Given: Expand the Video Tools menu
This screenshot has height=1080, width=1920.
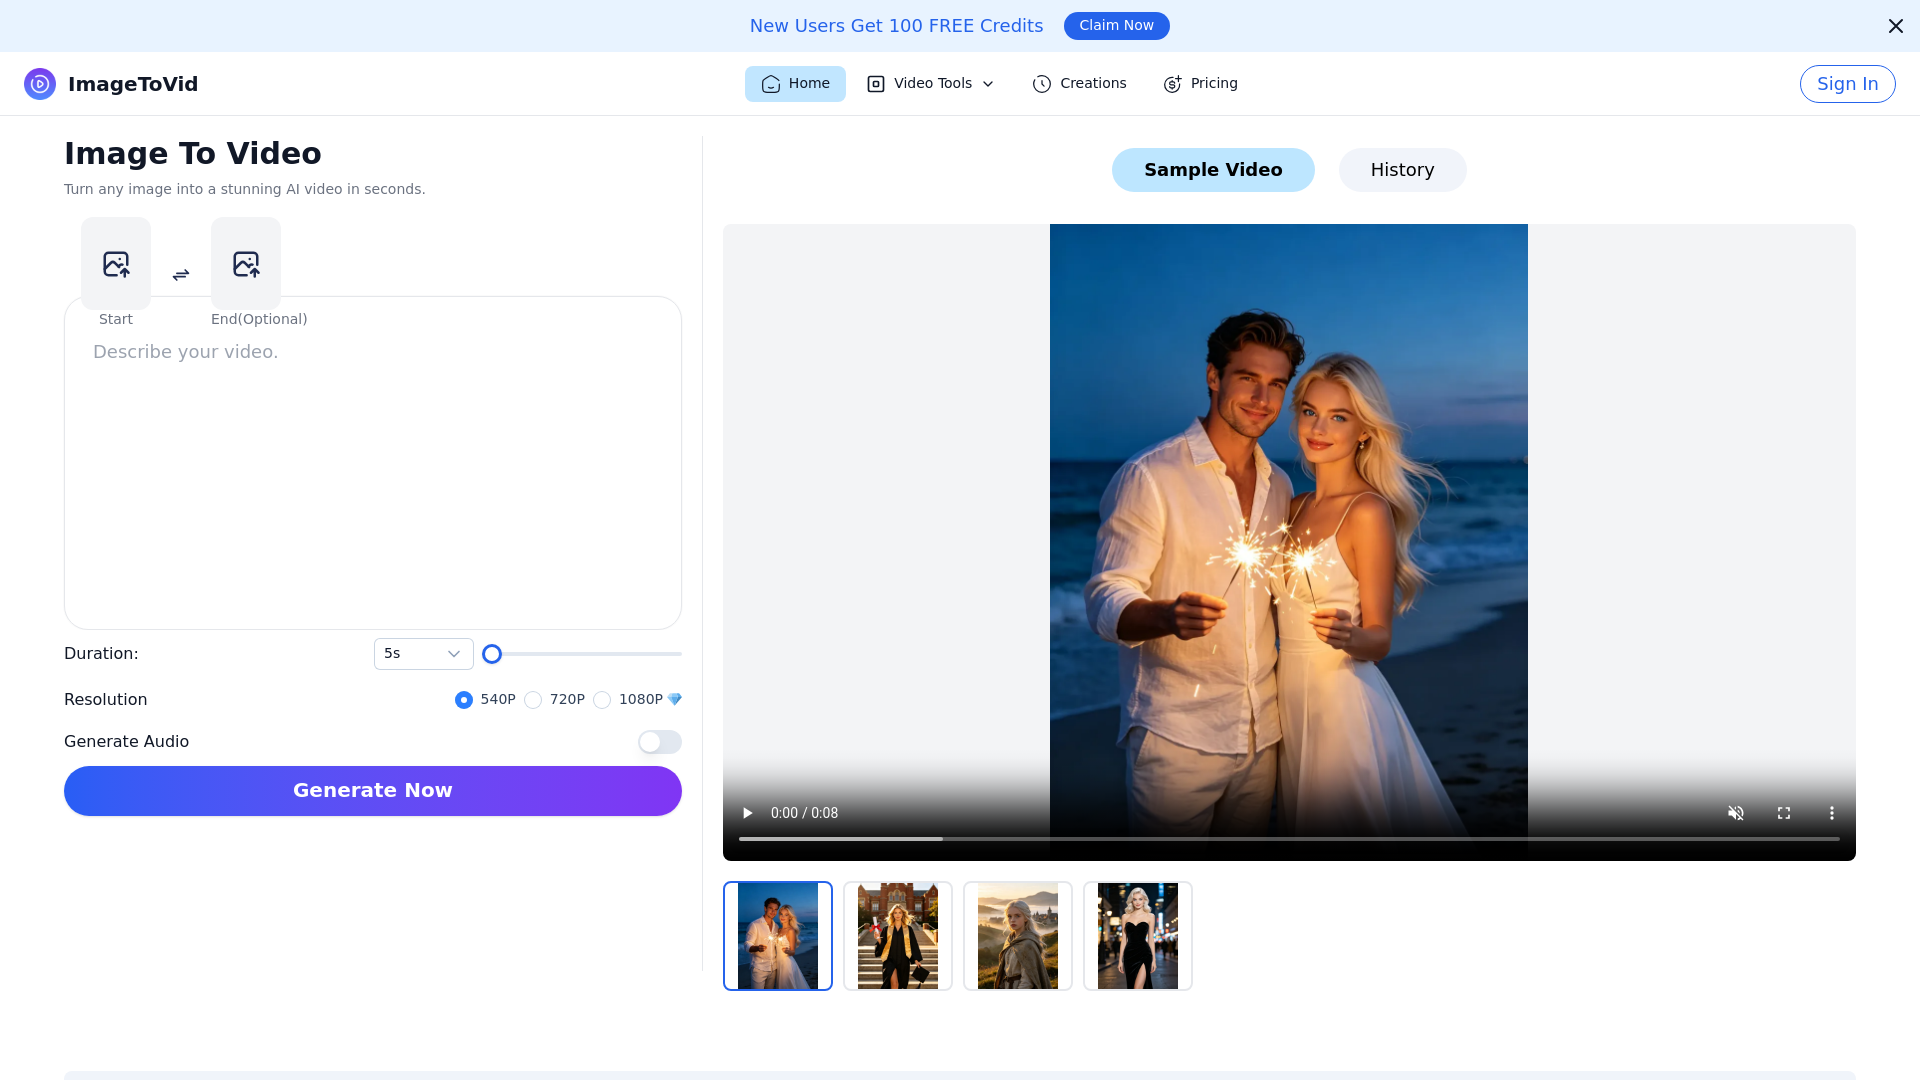Looking at the screenshot, I should click(x=931, y=84).
